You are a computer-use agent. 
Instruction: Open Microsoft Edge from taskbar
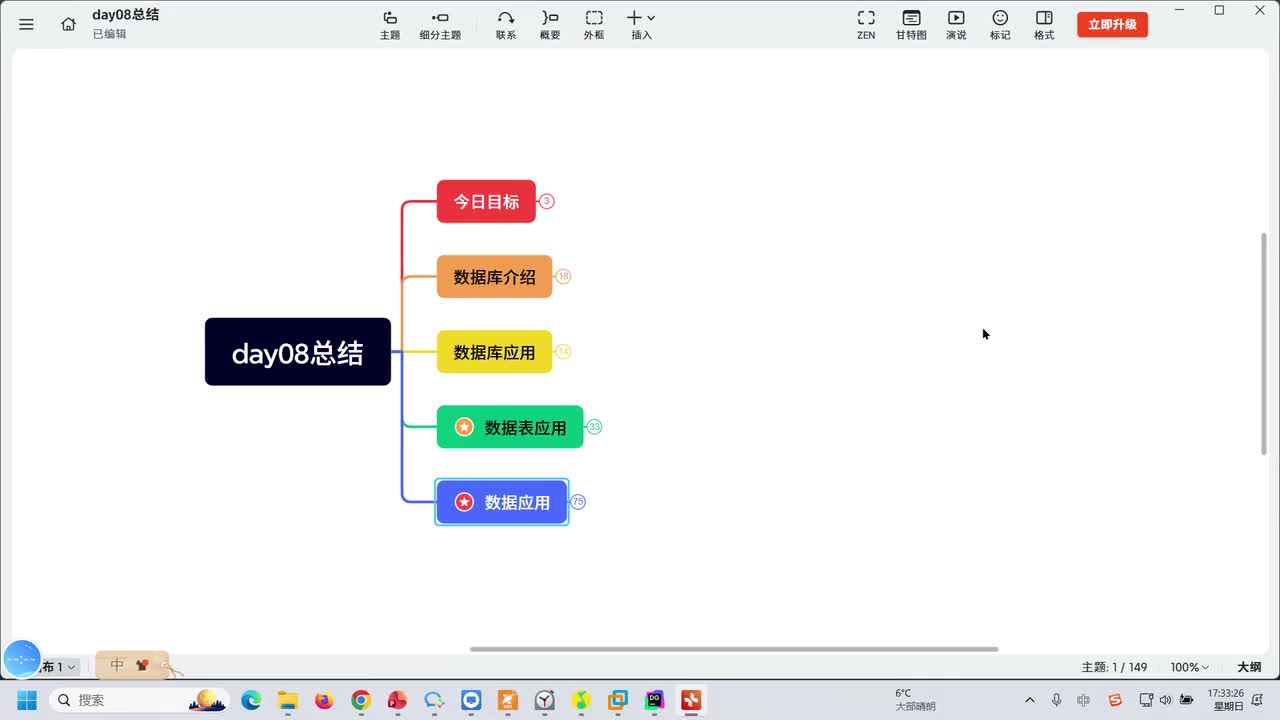[251, 700]
